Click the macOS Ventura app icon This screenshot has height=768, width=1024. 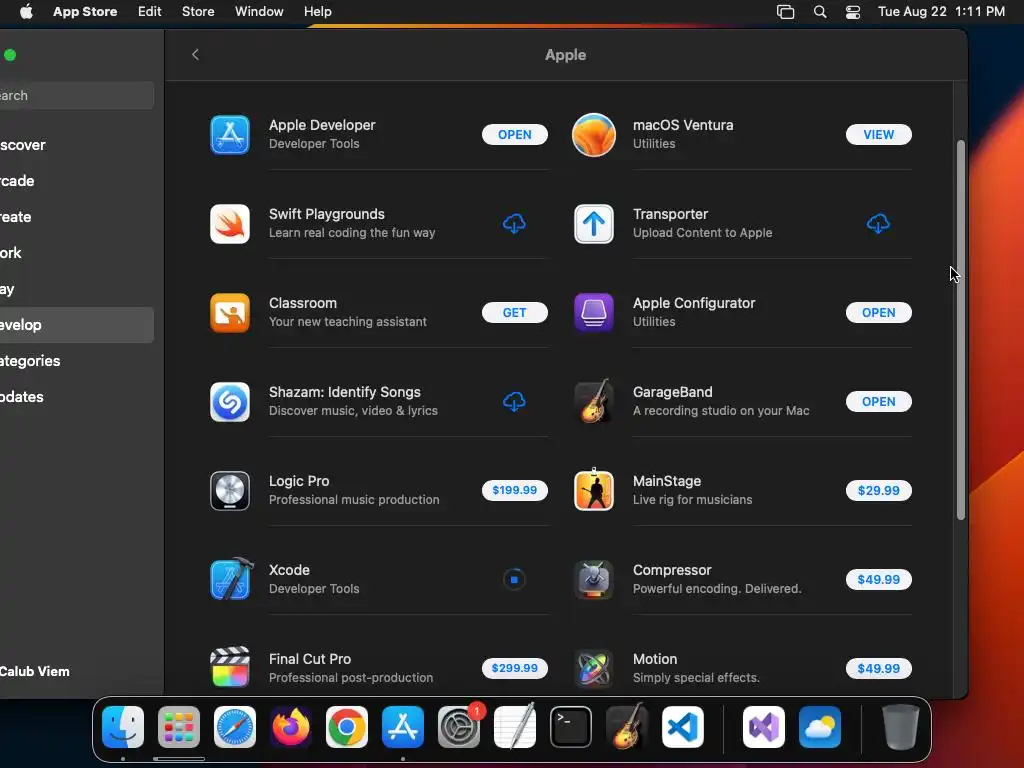594,135
